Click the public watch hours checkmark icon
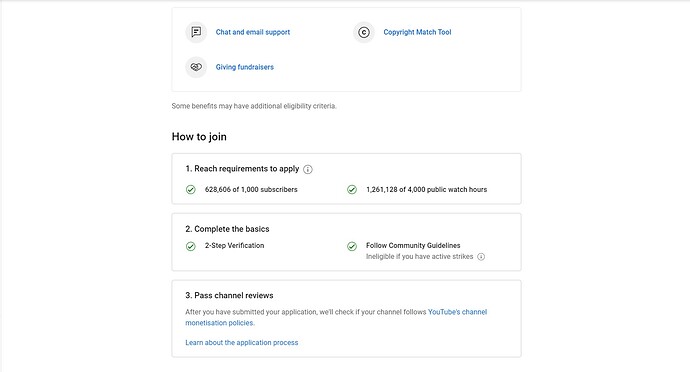 [x=352, y=190]
